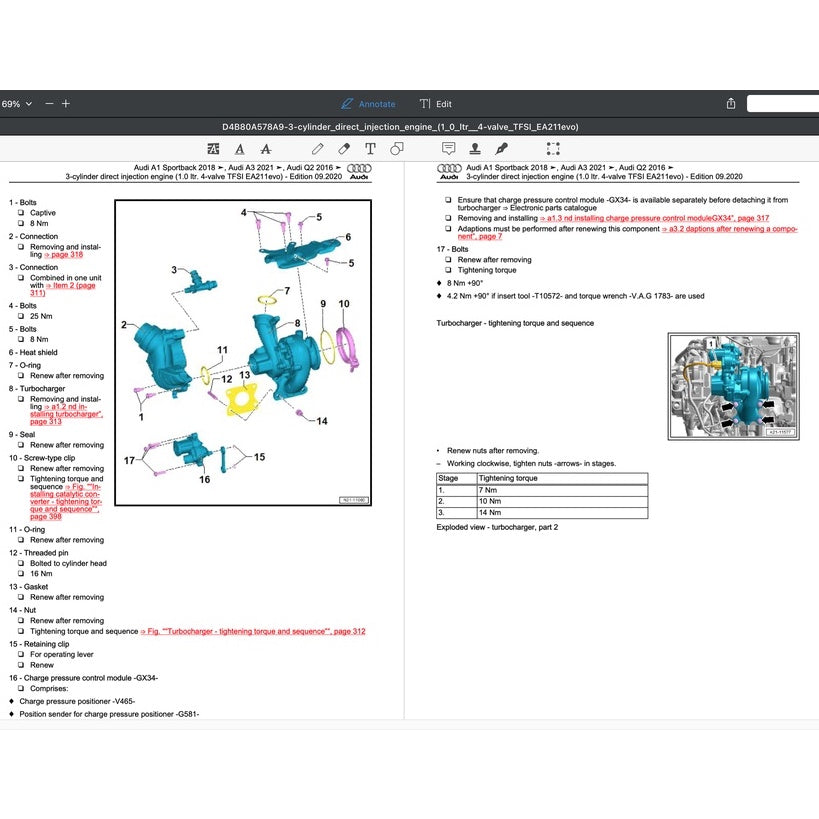Select the highlight text tool
Image resolution: width=819 pixels, height=819 pixels.
[213, 149]
